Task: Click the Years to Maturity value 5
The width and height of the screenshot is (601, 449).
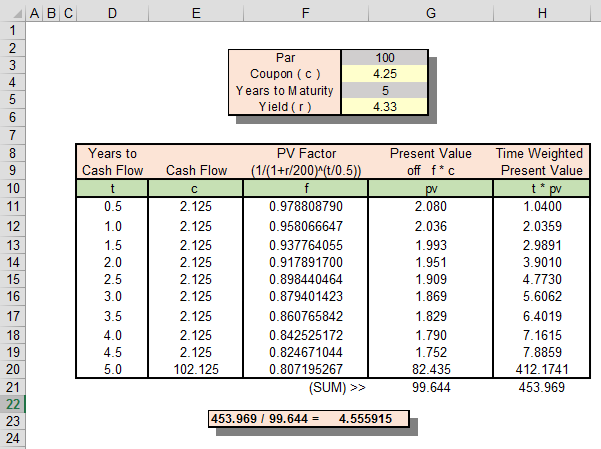Action: [385, 90]
